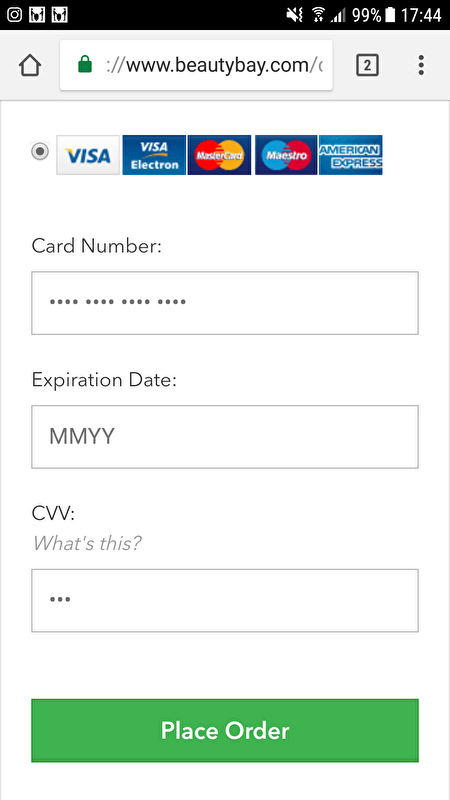
Task: Submit with the green Place Order button
Action: click(x=225, y=731)
